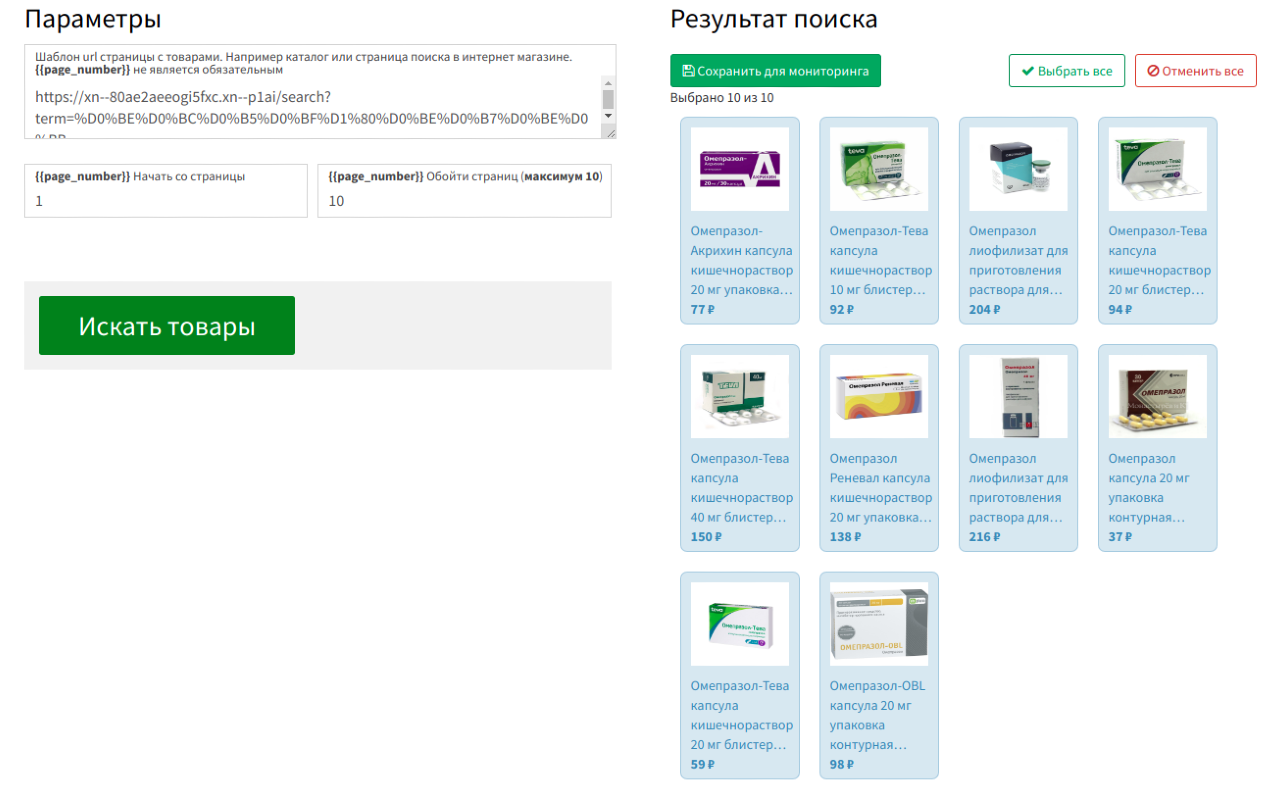Click the Выбрано 10 из 10 status text
1280x800 pixels.
(722, 98)
